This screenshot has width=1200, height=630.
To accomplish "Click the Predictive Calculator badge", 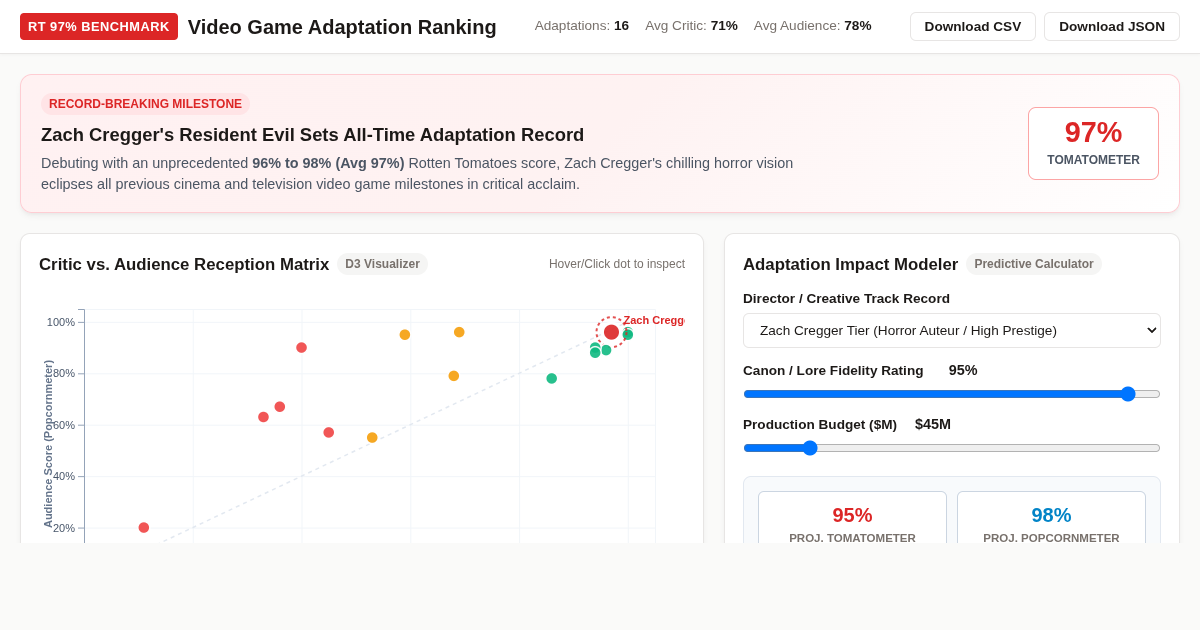I will point(1034,264).
